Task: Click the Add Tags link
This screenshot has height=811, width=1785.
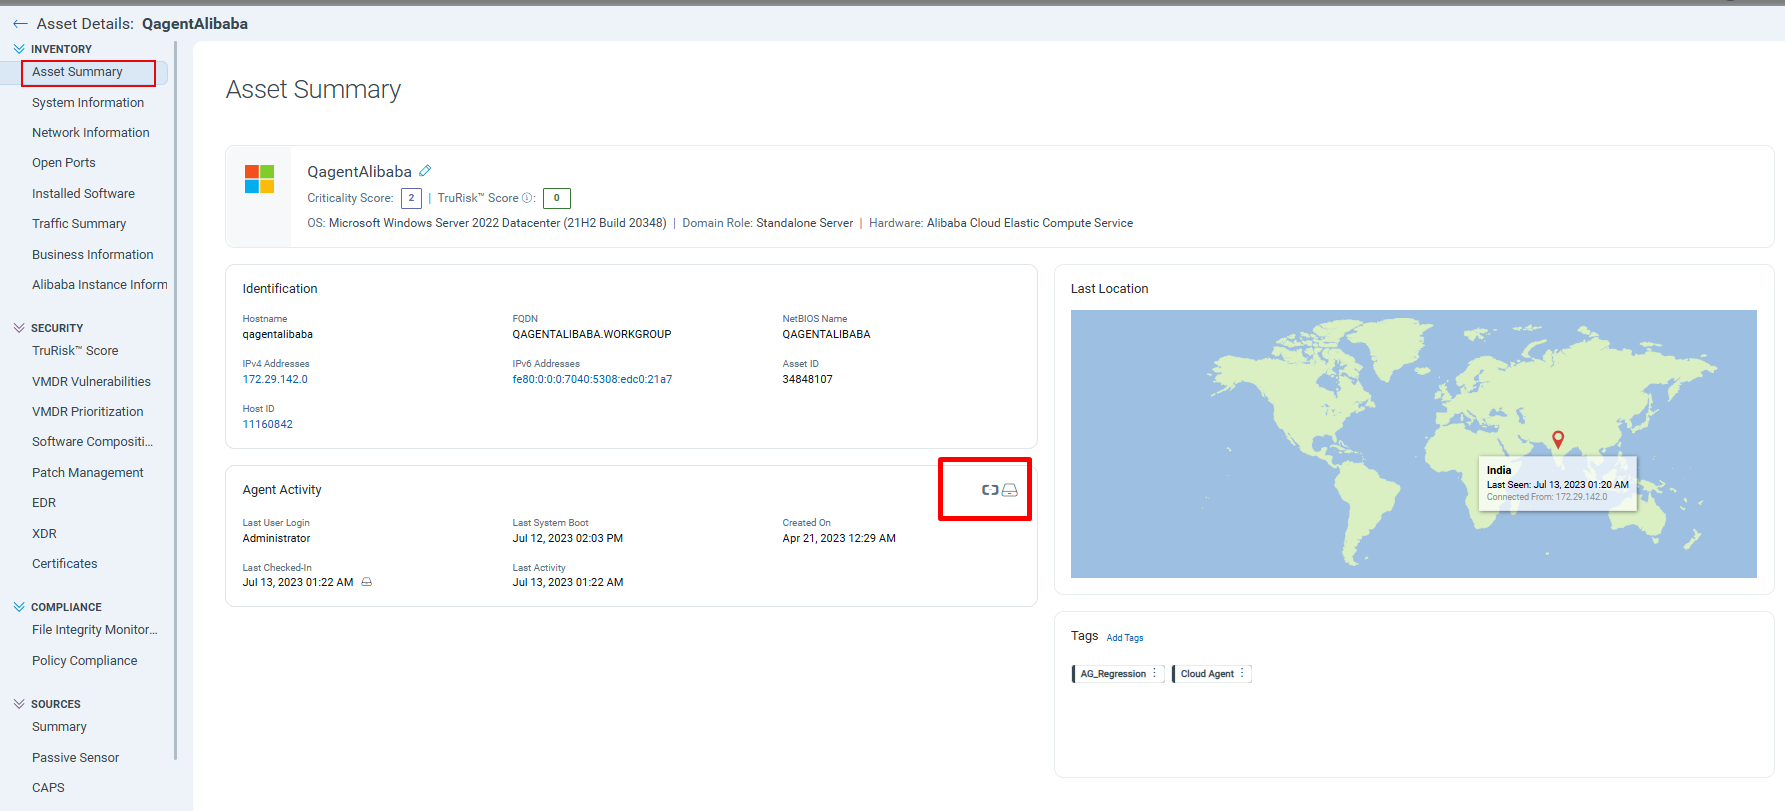Action: 1125,638
